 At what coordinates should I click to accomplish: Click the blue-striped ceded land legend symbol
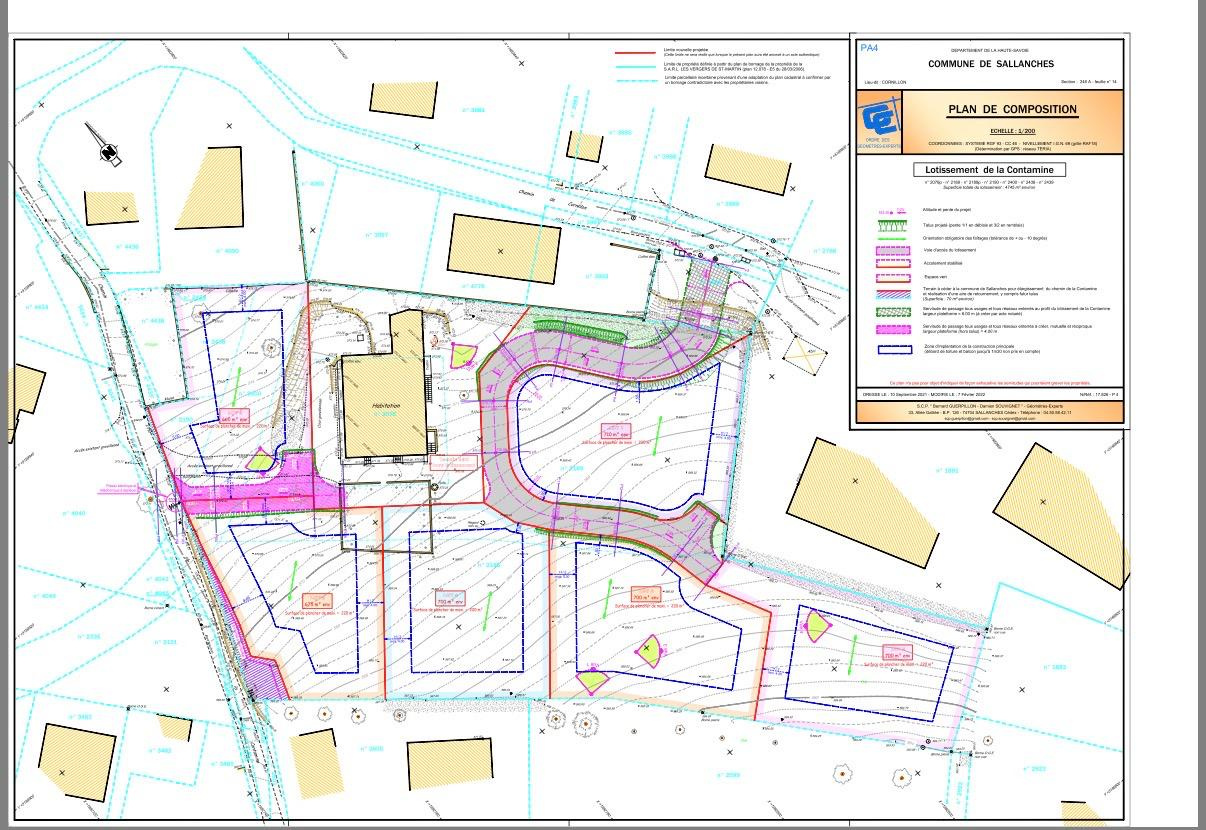point(892,294)
